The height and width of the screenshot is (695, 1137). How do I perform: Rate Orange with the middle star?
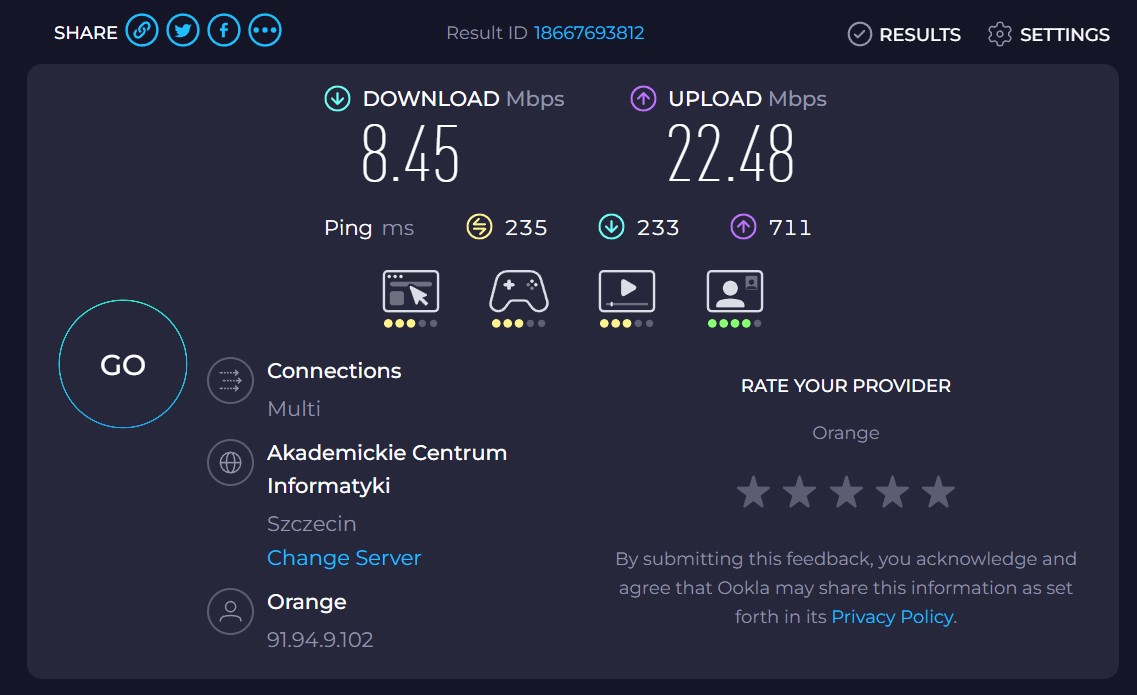pos(845,491)
